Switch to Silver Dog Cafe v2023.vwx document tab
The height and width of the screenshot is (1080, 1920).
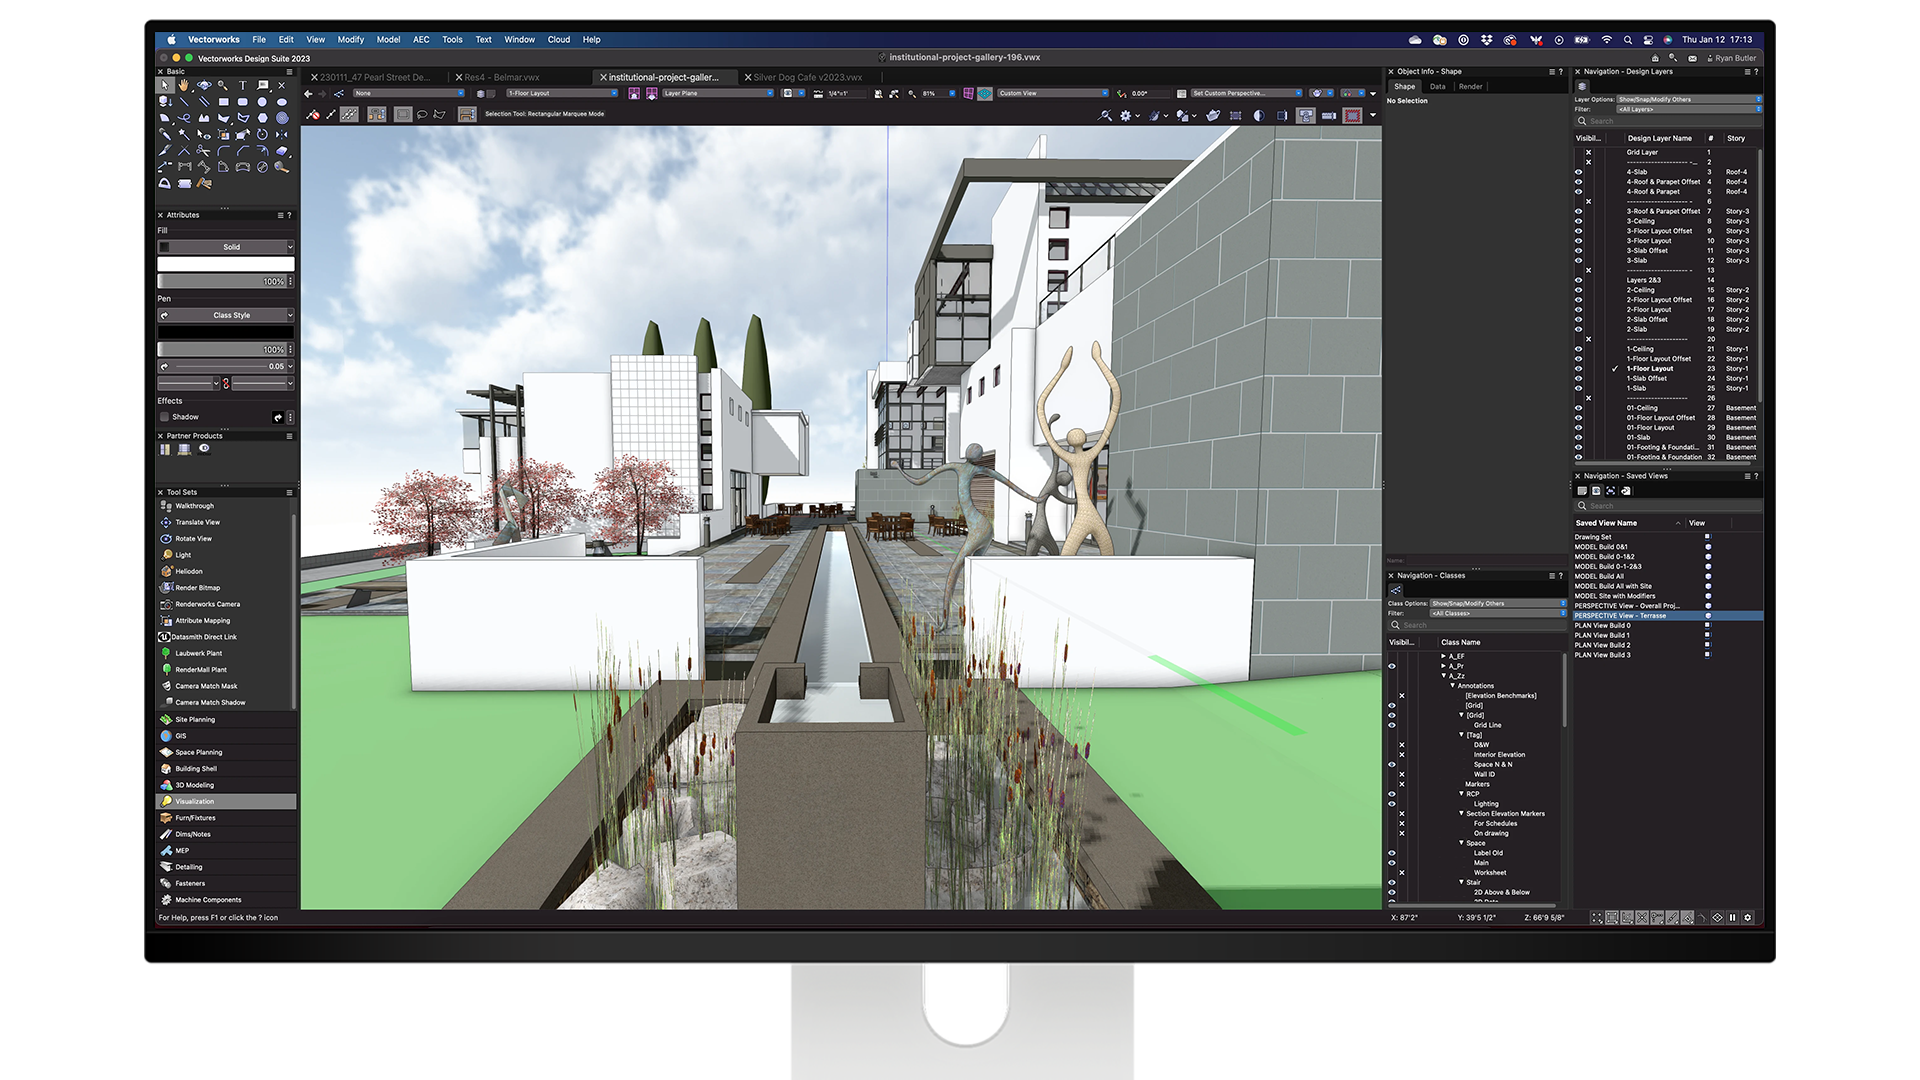(807, 77)
